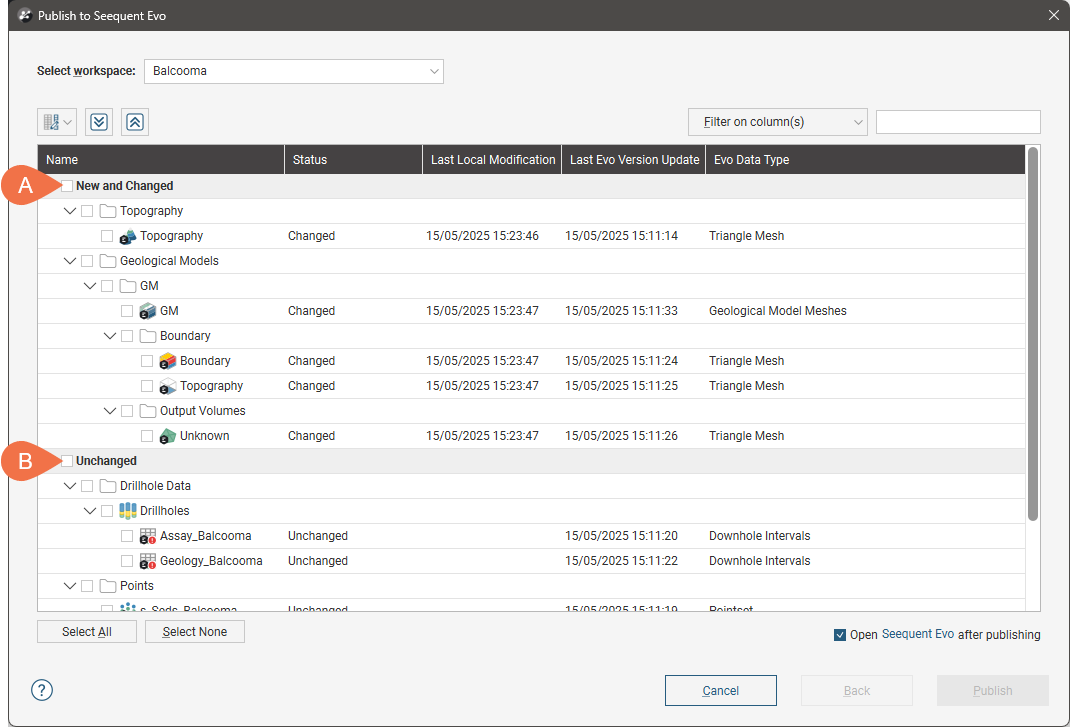Click the Assay_Balcooma table icon

point(148,536)
